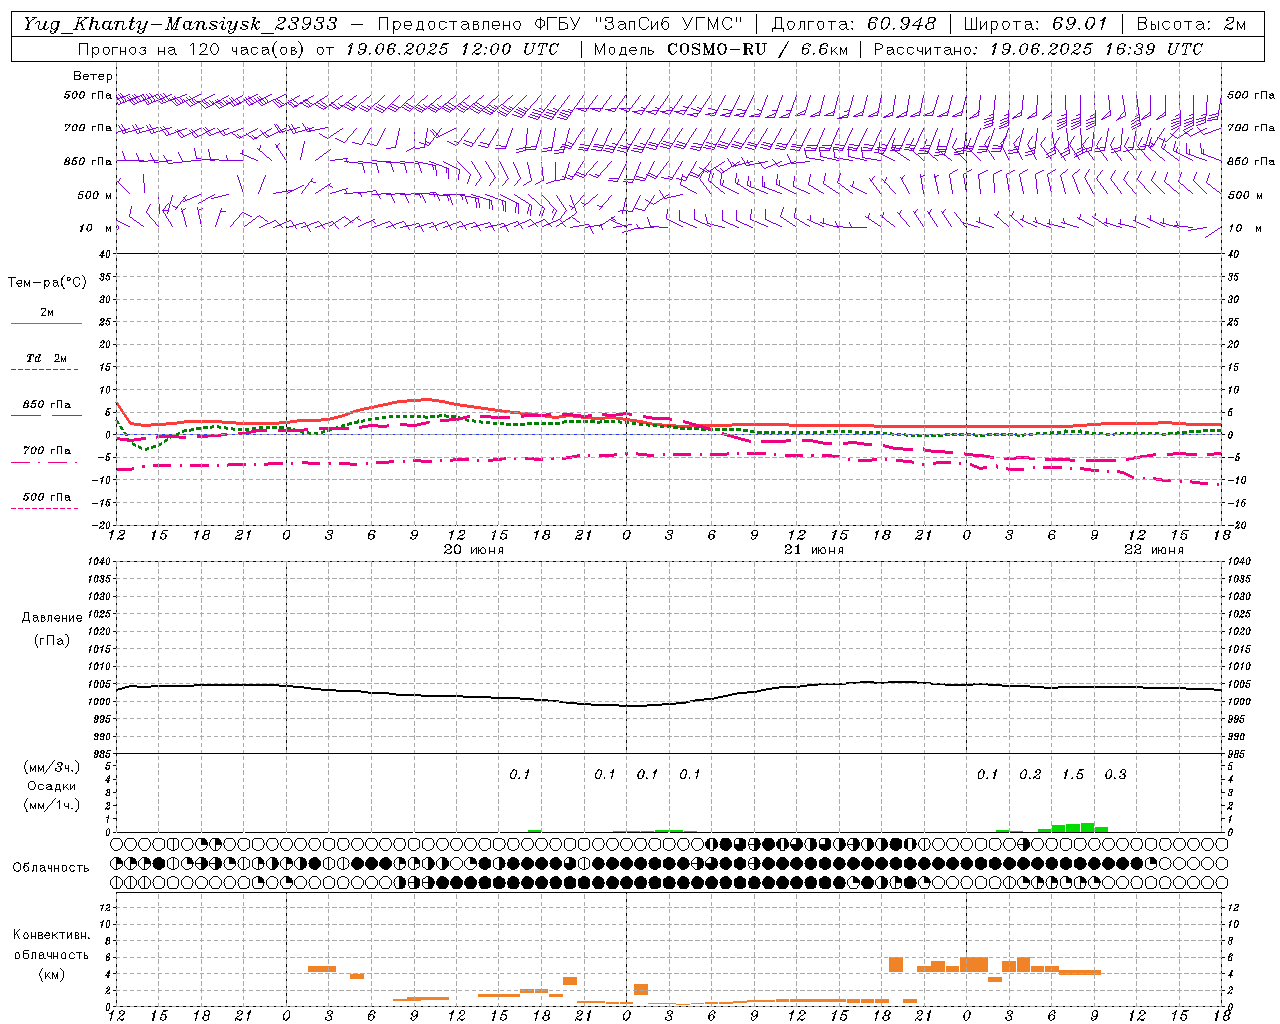Click green dashed line sample under Td legend
Screen dimensions: 1280x1024
44,369
